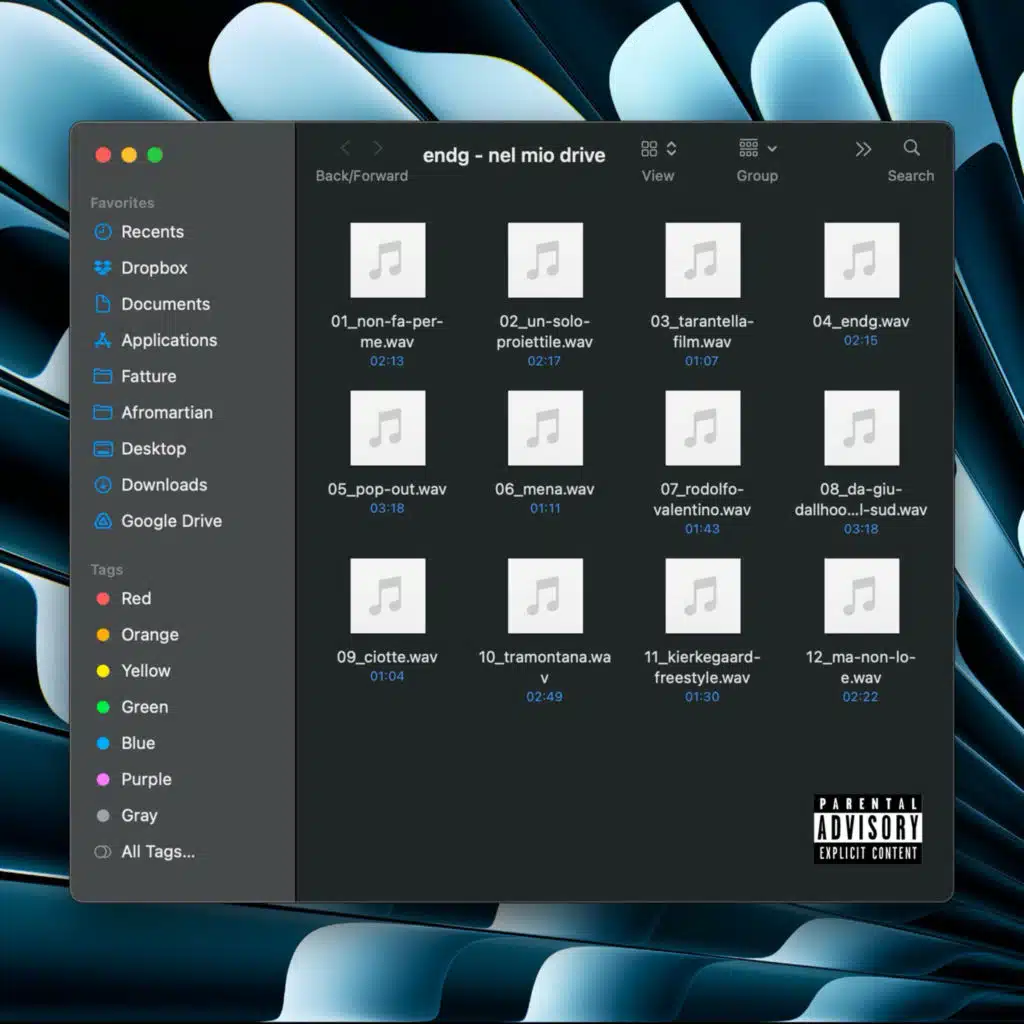Expand the Group options dropdown
1024x1024 pixels.
[757, 149]
